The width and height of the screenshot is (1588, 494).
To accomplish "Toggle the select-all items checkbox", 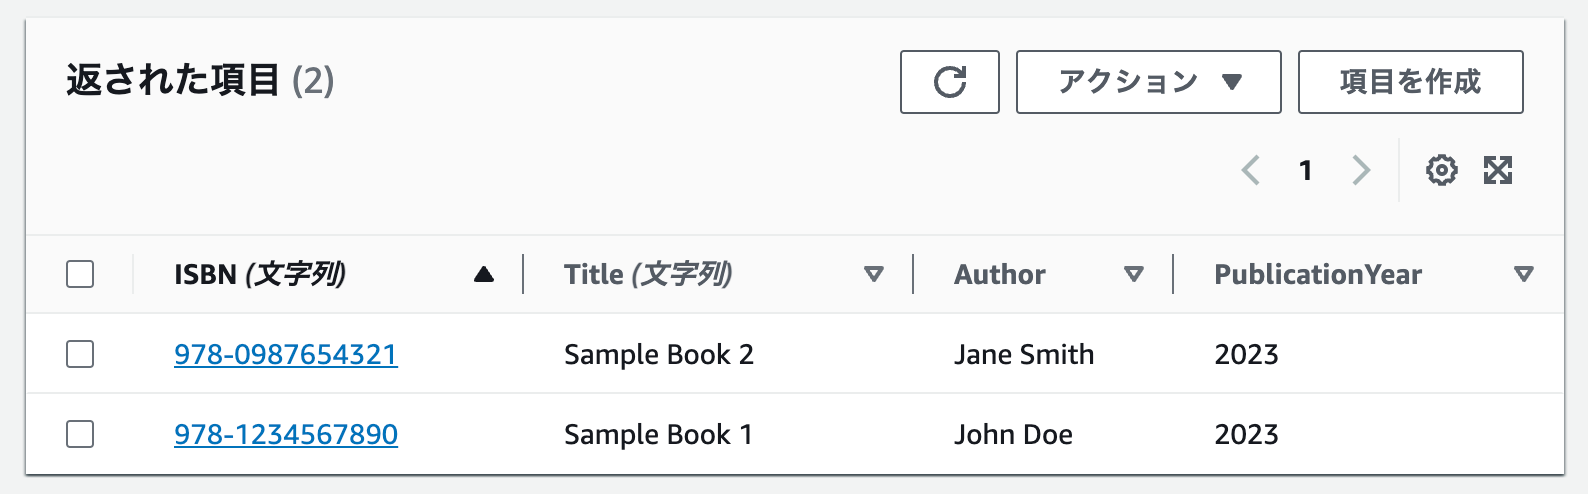I will (x=80, y=274).
